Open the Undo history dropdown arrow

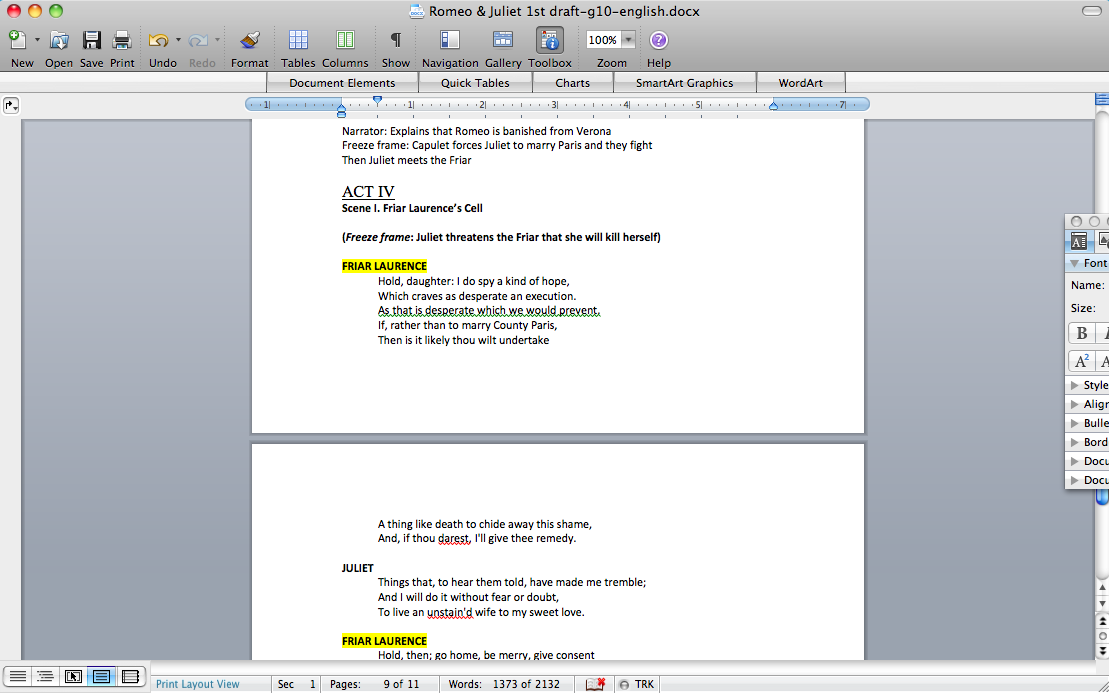[x=178, y=40]
